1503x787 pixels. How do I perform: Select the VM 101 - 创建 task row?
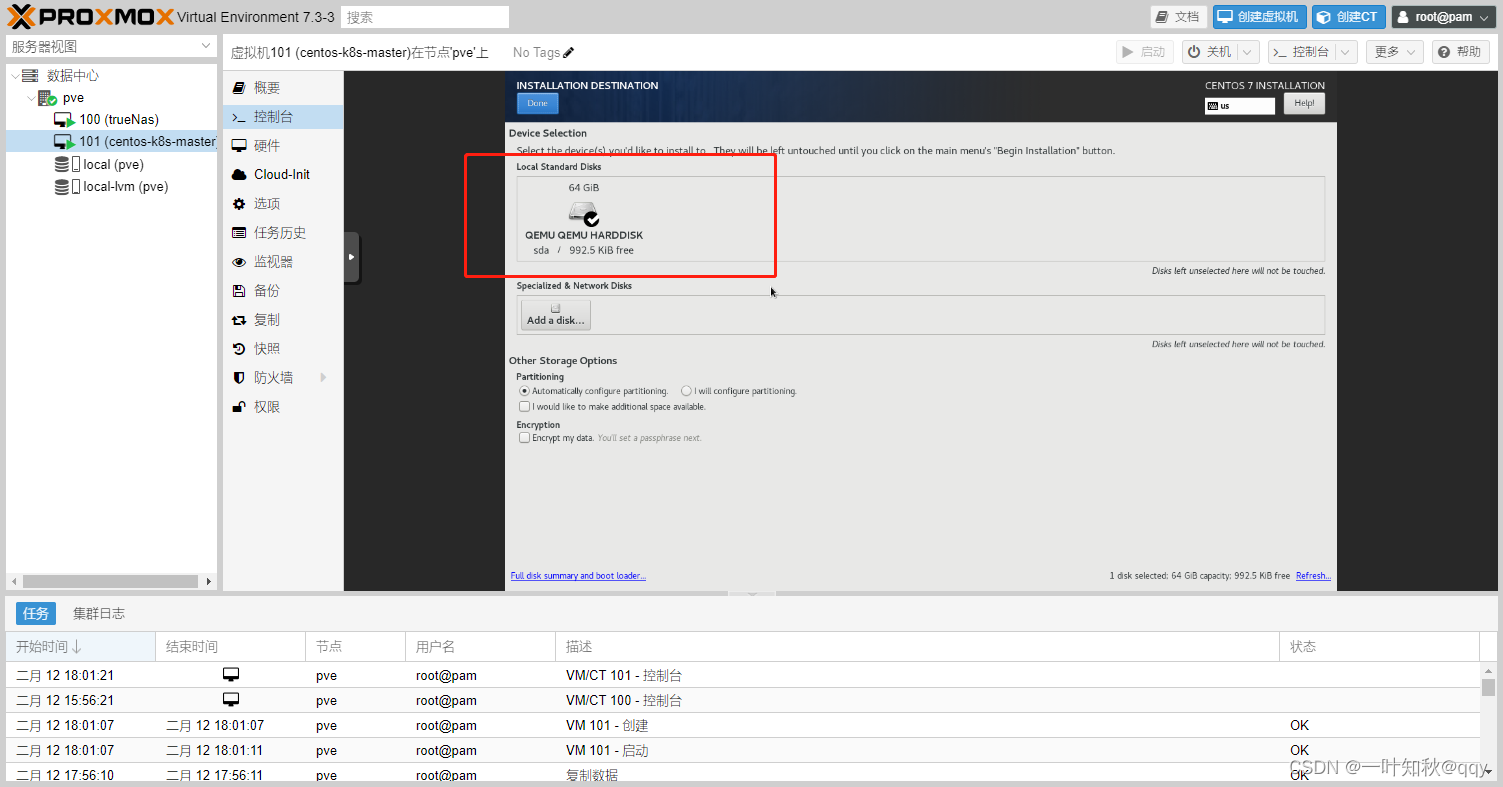point(743,725)
